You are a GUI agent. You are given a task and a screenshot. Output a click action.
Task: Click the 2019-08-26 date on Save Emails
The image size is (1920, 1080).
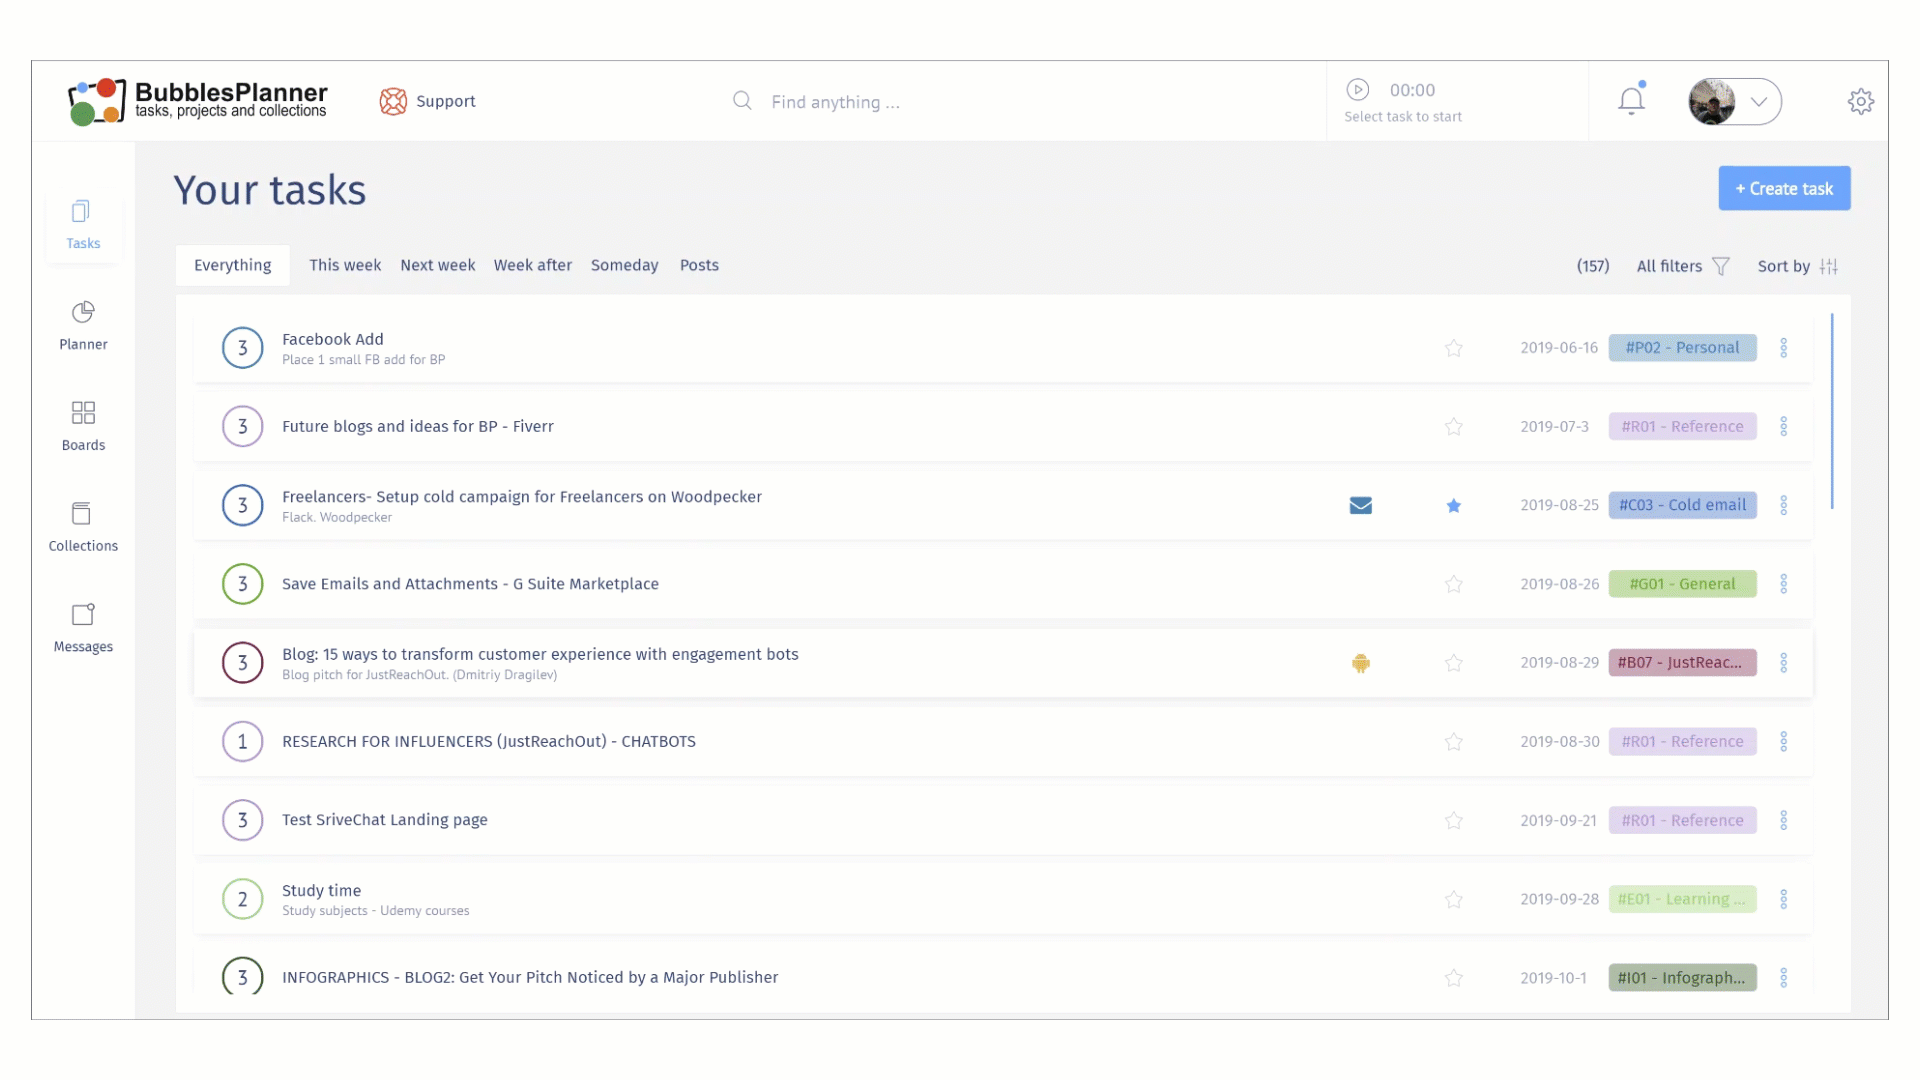(x=1559, y=584)
